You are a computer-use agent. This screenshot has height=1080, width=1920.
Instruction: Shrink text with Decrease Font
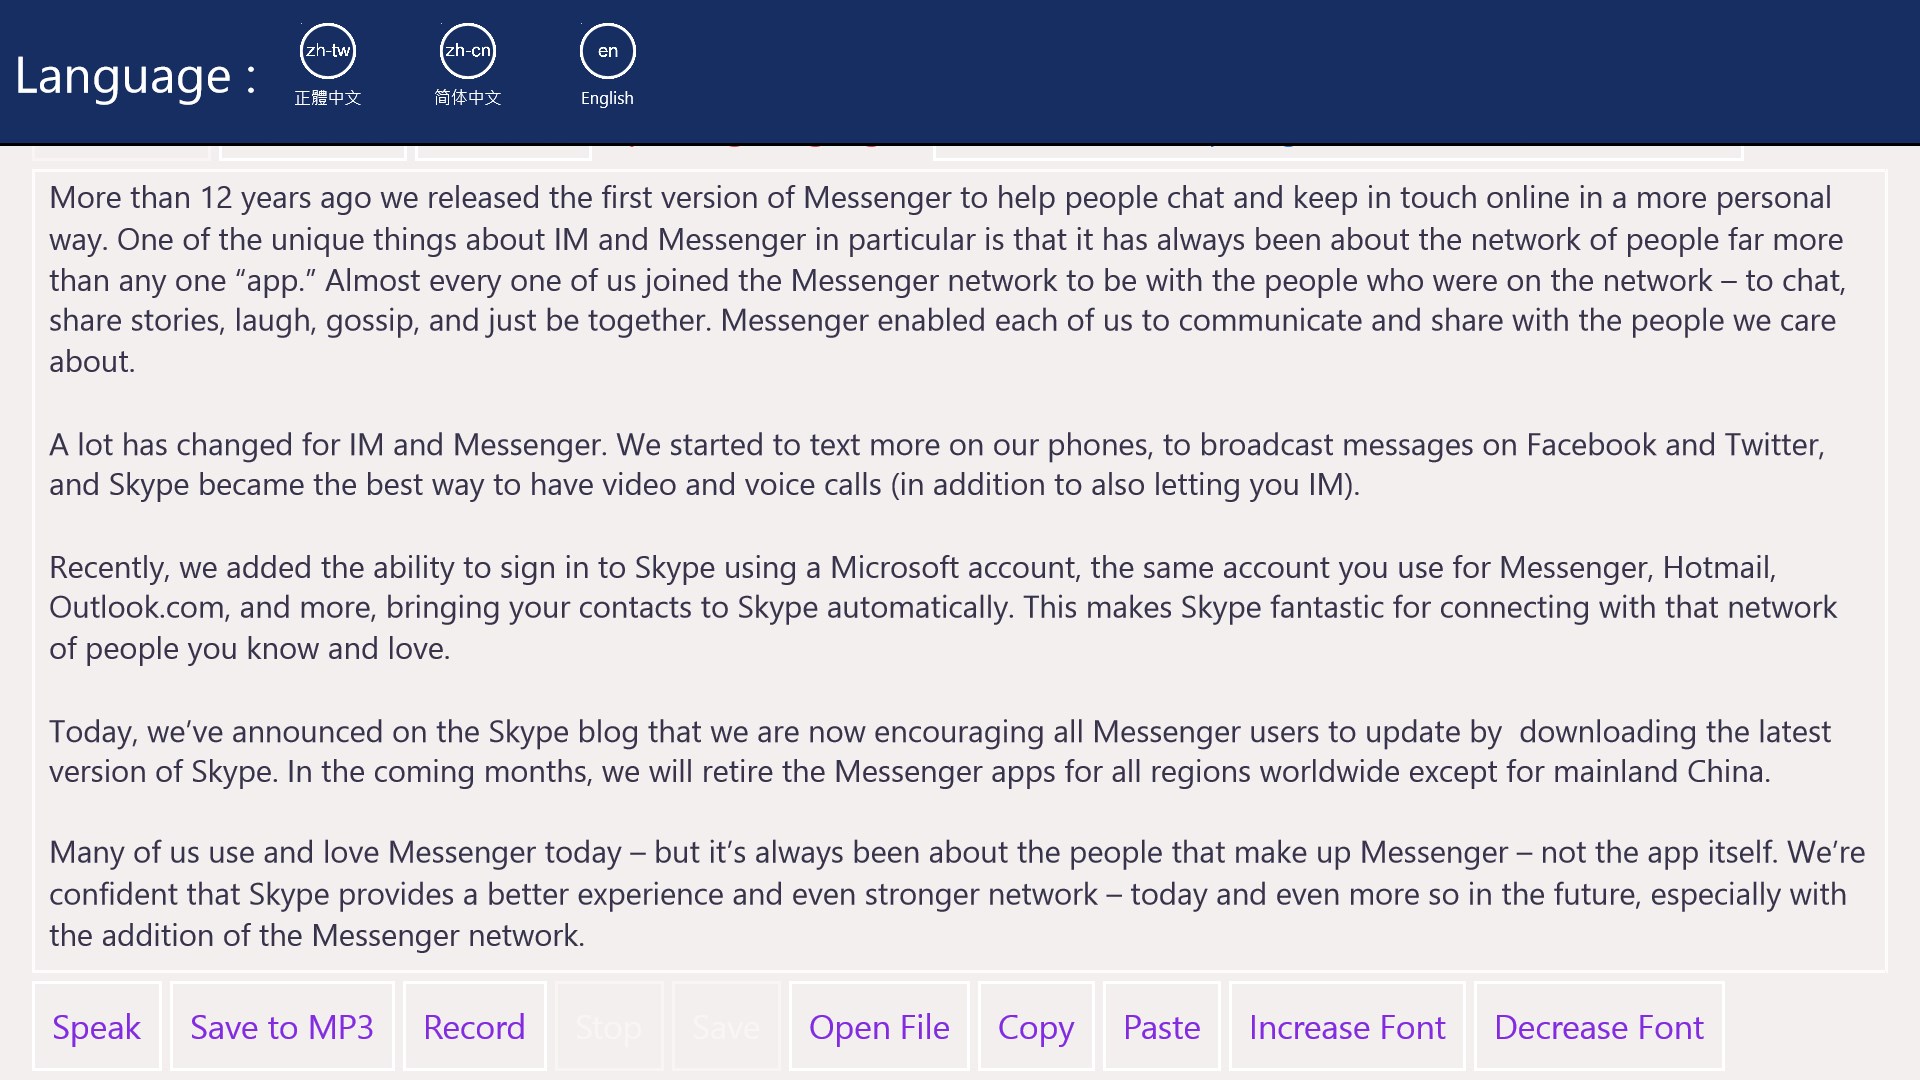click(1598, 1027)
